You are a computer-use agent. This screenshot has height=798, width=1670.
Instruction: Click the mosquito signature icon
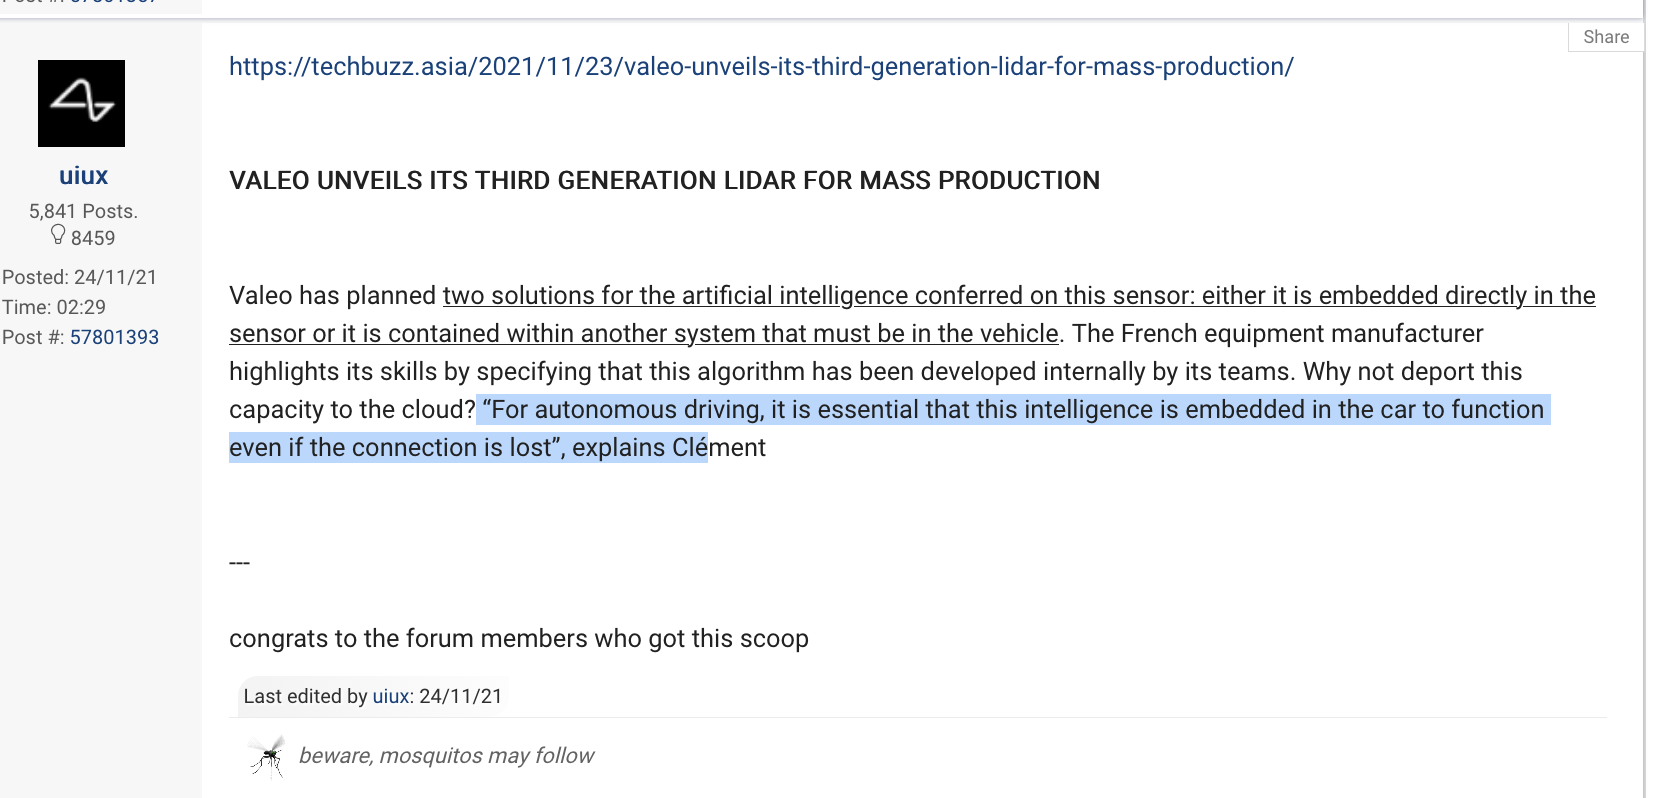tap(267, 756)
